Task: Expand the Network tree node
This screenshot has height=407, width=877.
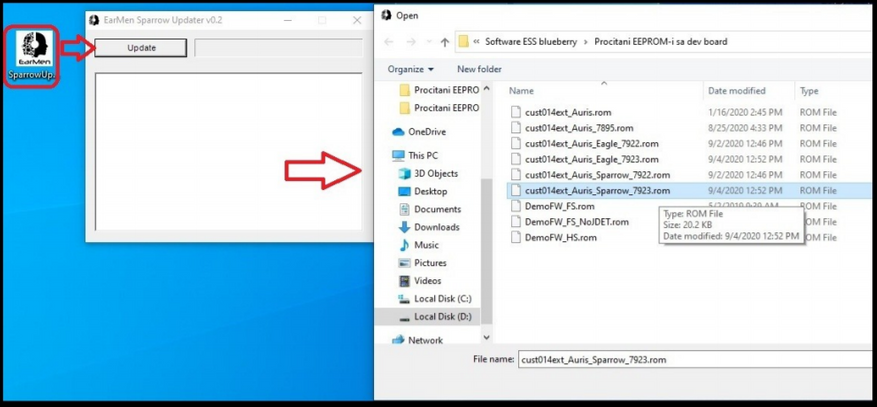Action: 387,340
